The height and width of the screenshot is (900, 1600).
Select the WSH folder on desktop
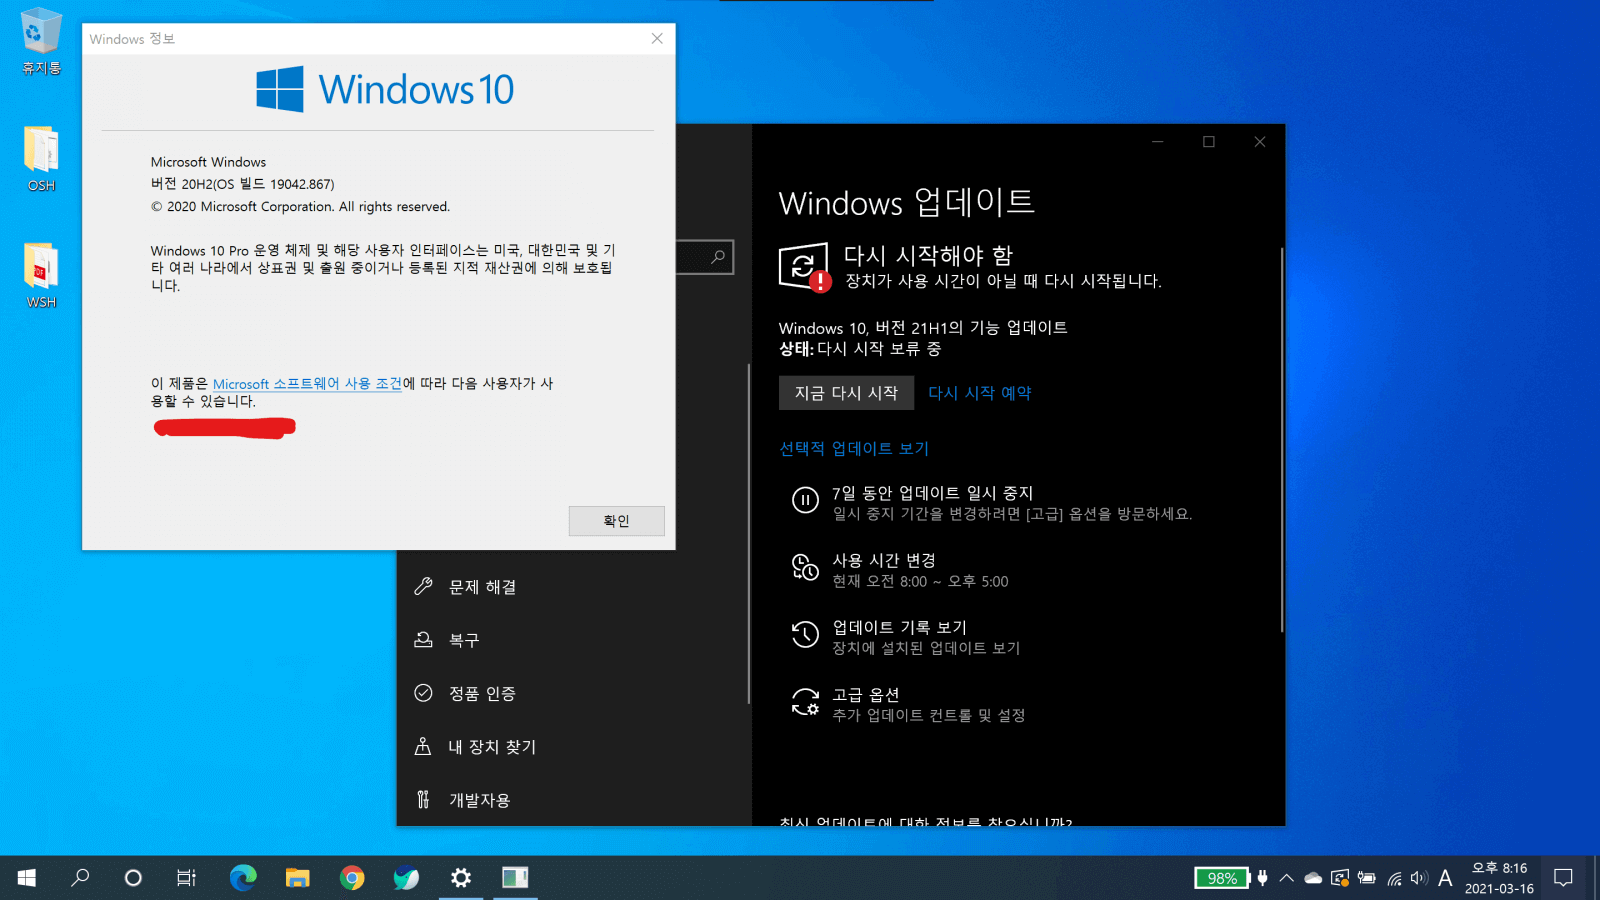pyautogui.click(x=41, y=276)
